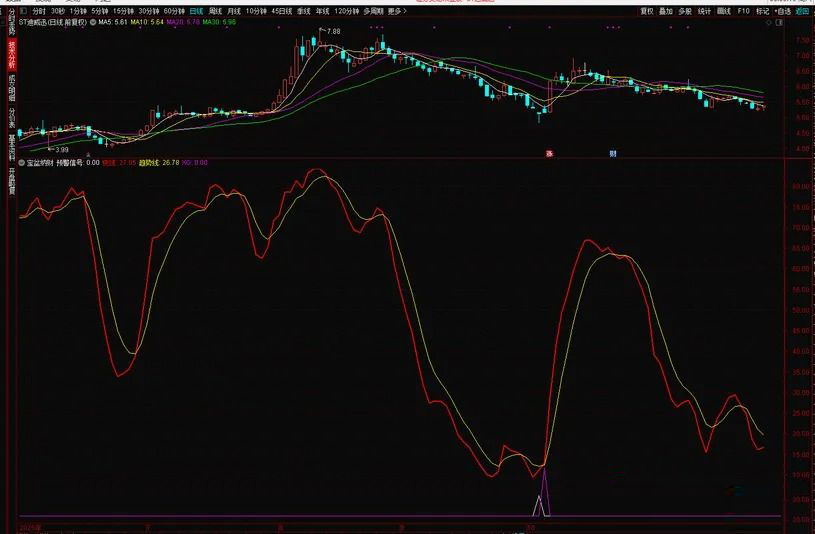Click the sub-chart indicator name label
This screenshot has width=815, height=534.
click(41, 163)
